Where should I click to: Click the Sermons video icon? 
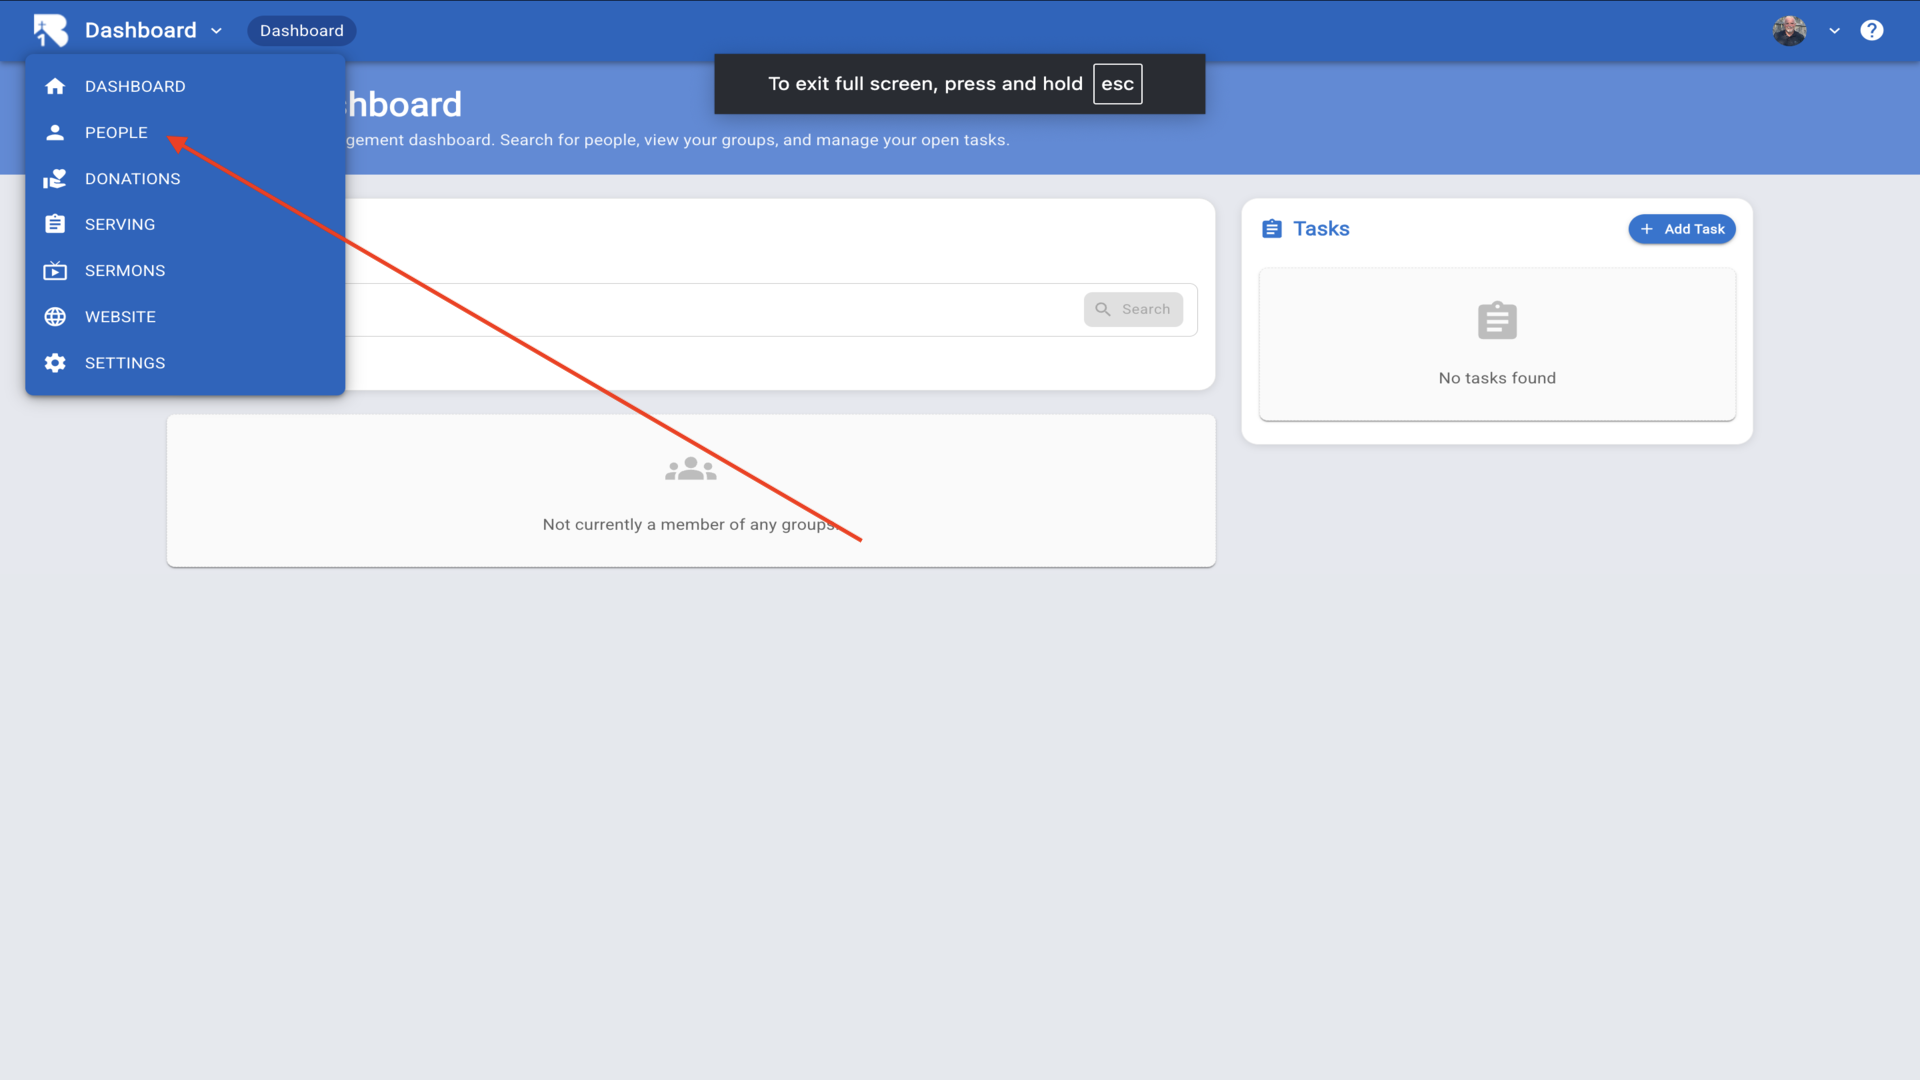coord(55,271)
